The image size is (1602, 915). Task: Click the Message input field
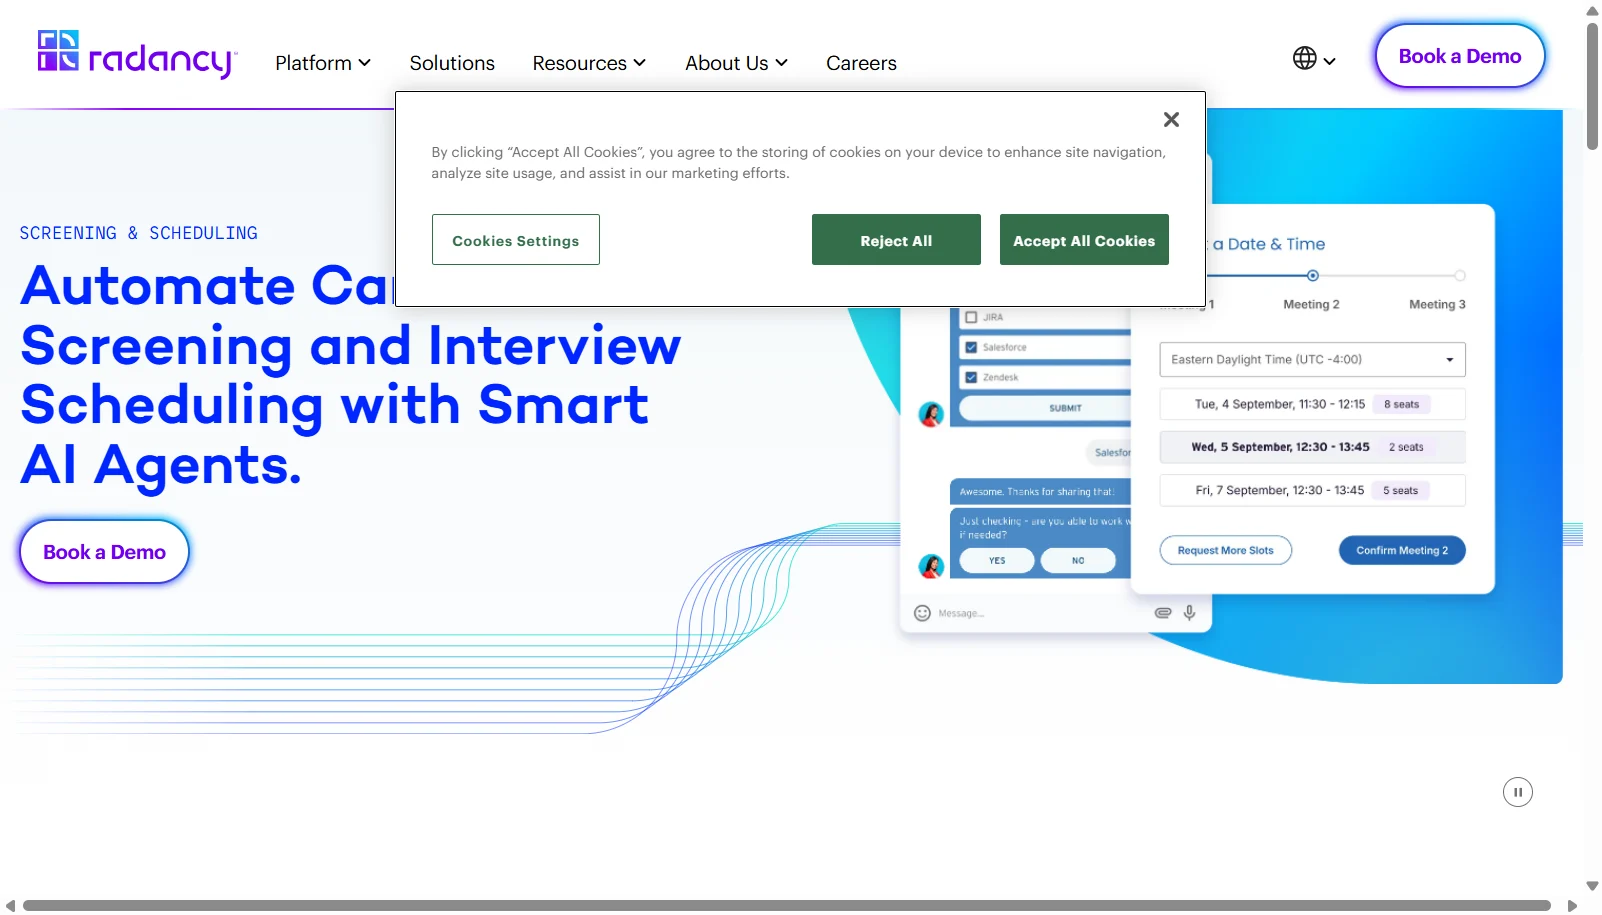[x=1040, y=613]
